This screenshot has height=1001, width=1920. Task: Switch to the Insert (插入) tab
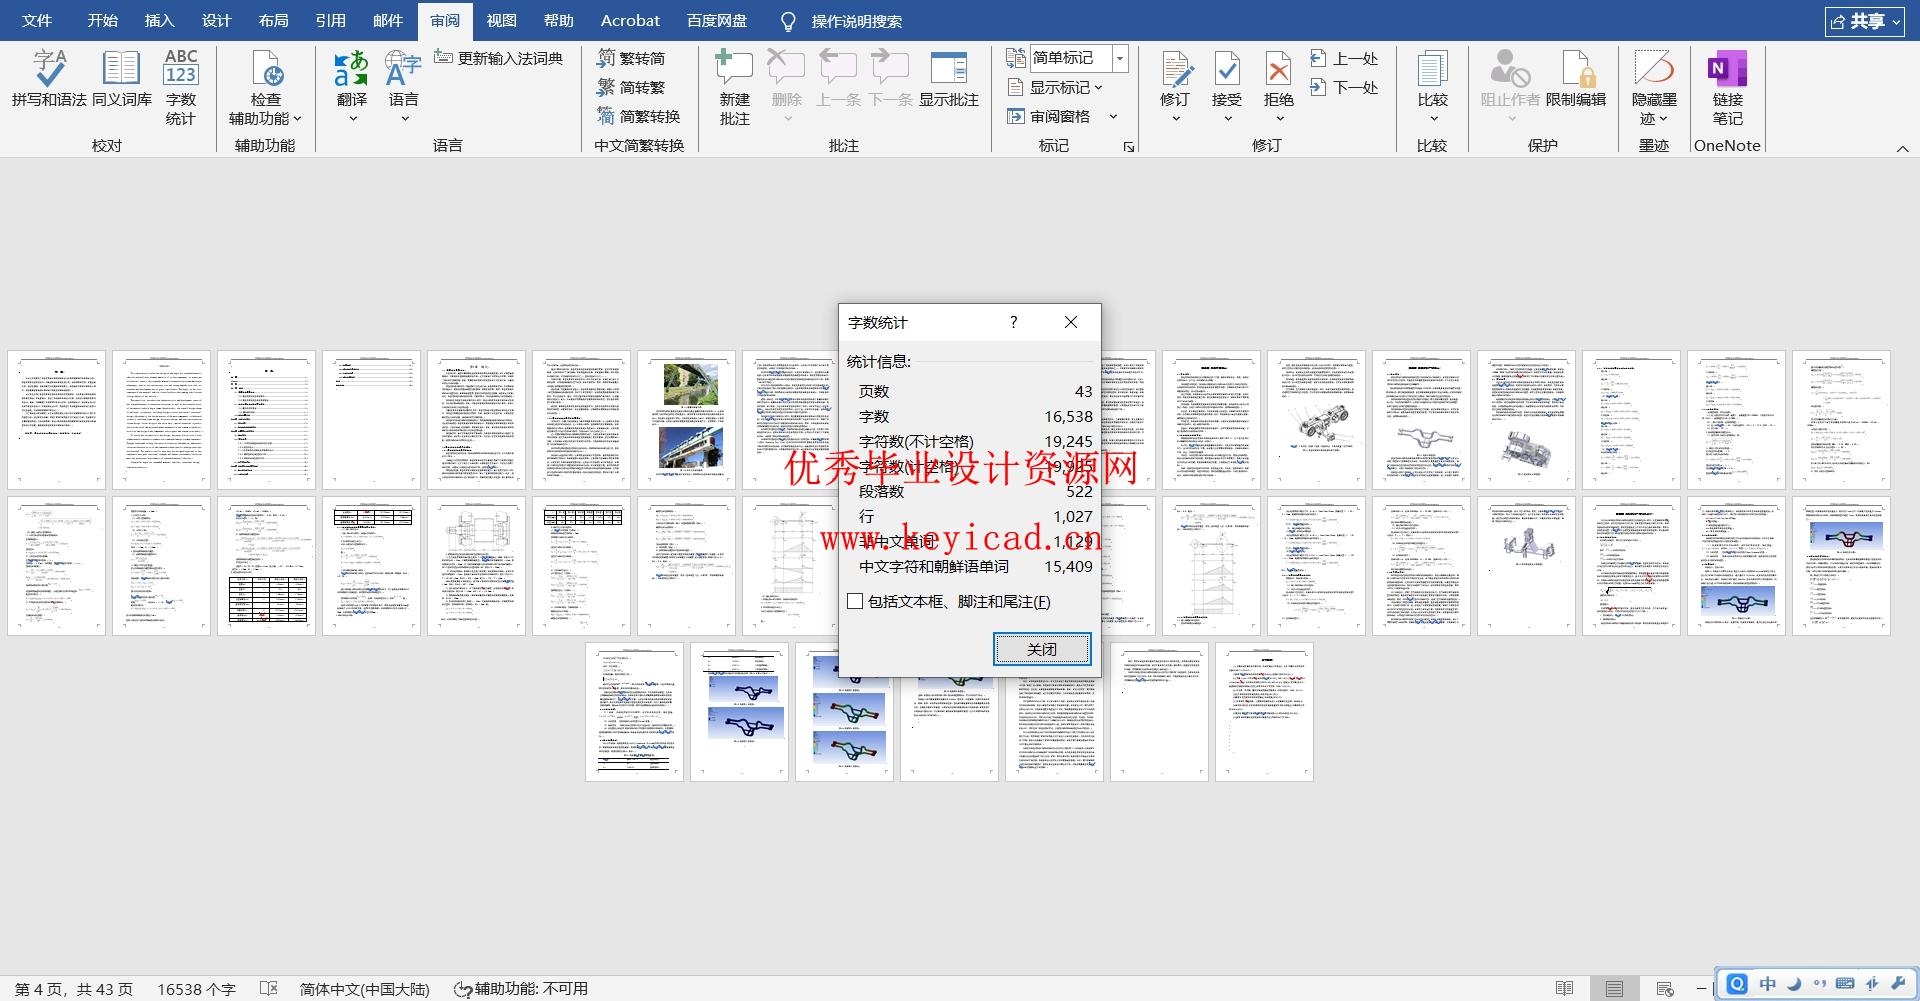[159, 20]
